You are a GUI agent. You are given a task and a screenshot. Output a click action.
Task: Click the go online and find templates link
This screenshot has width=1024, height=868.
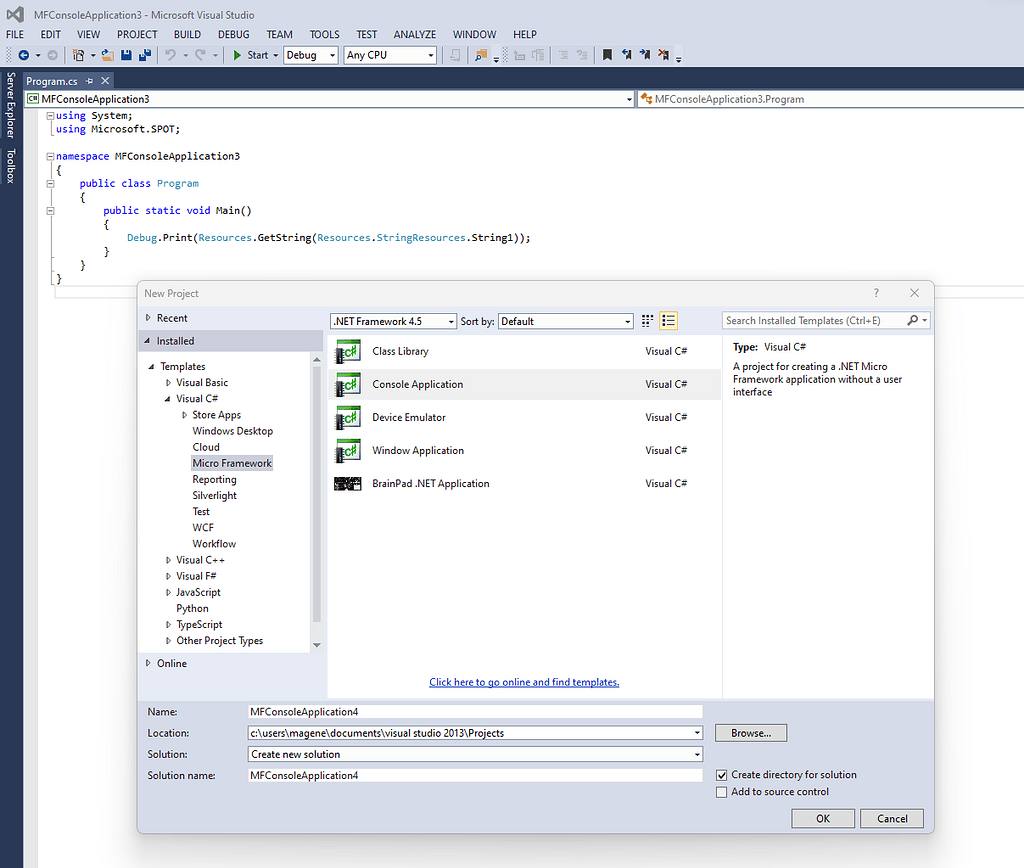524,682
